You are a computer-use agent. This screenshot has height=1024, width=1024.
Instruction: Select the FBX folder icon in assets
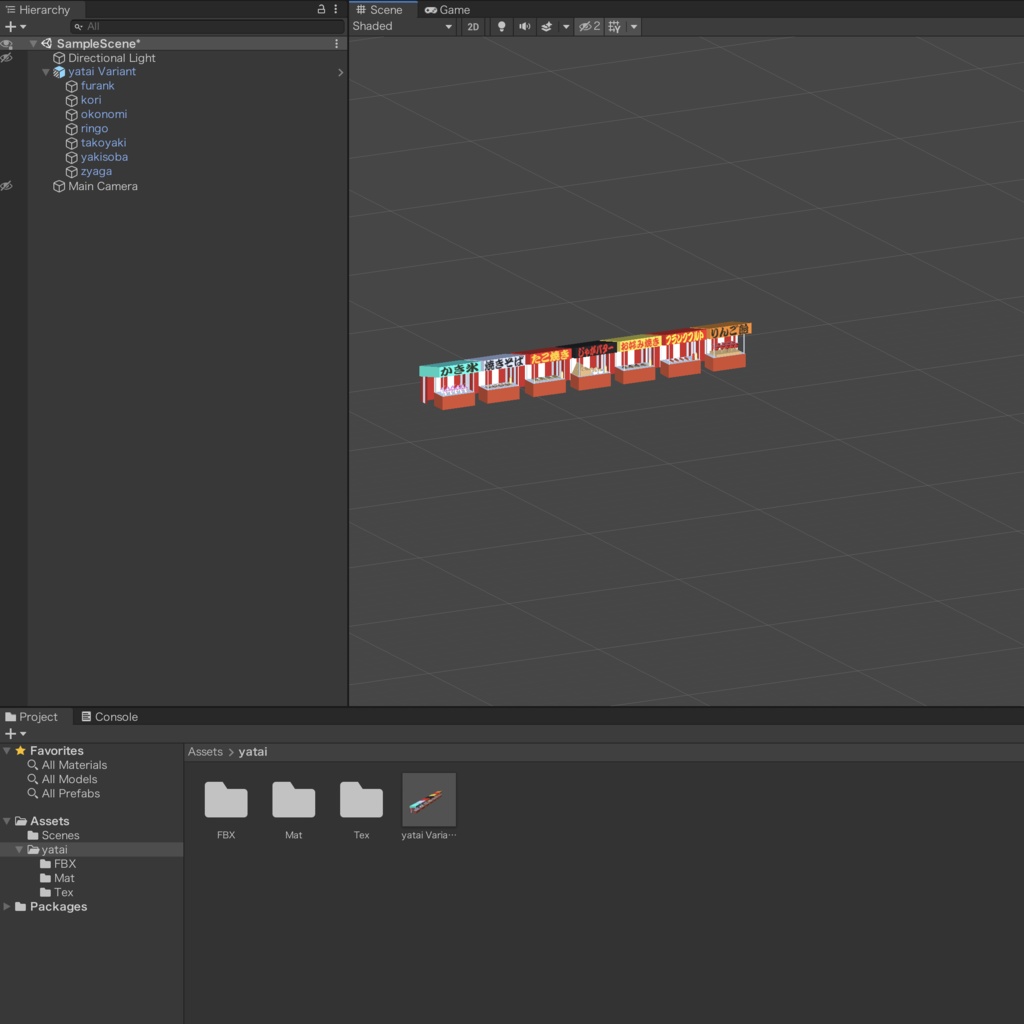tap(226, 800)
